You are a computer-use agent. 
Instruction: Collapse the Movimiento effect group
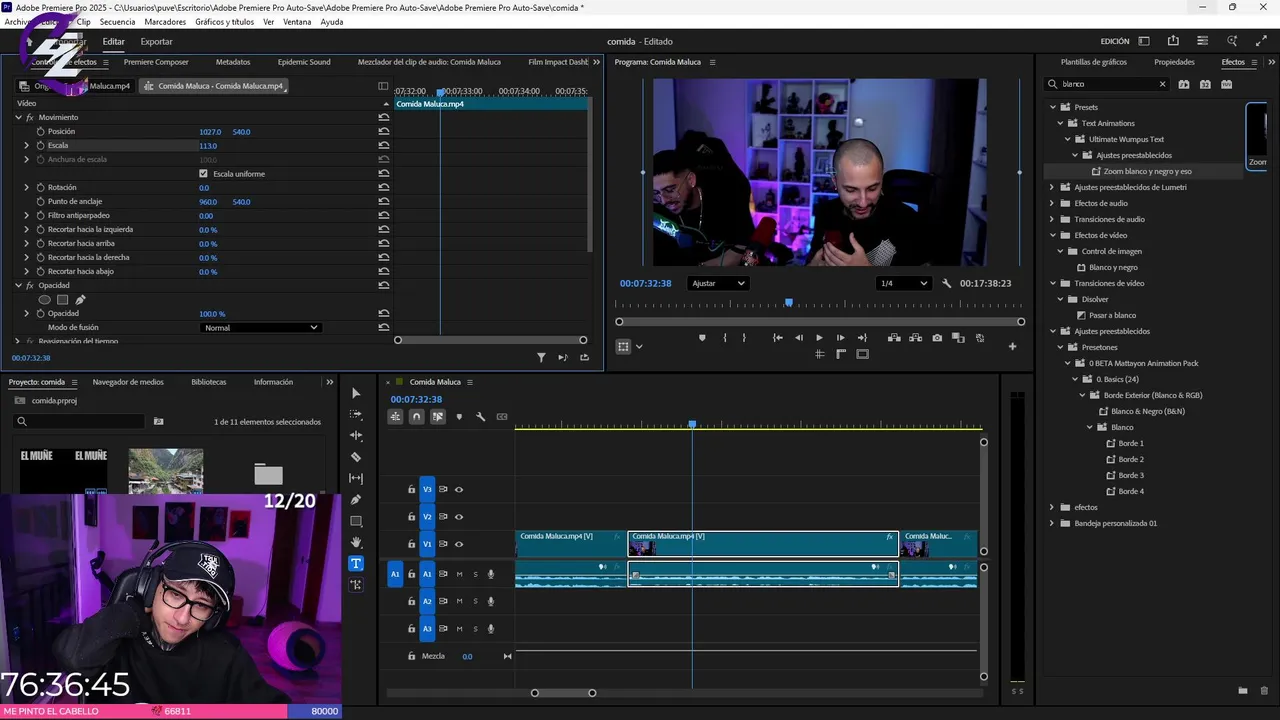tap(18, 118)
